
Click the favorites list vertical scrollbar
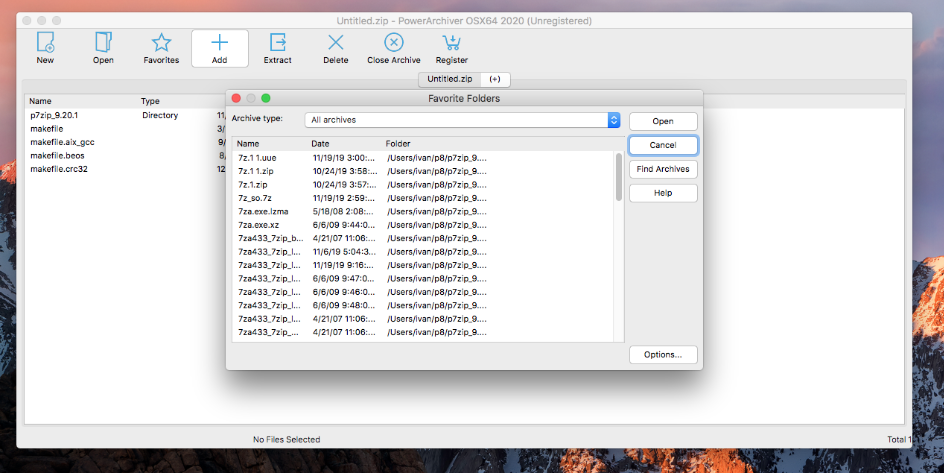pos(619,178)
